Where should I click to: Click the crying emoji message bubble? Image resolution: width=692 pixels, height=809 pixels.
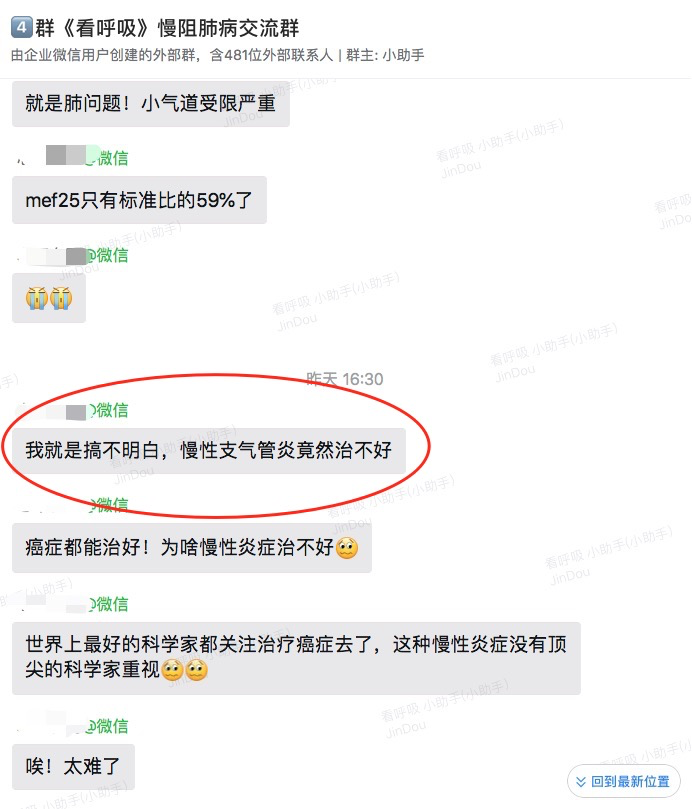click(49, 298)
